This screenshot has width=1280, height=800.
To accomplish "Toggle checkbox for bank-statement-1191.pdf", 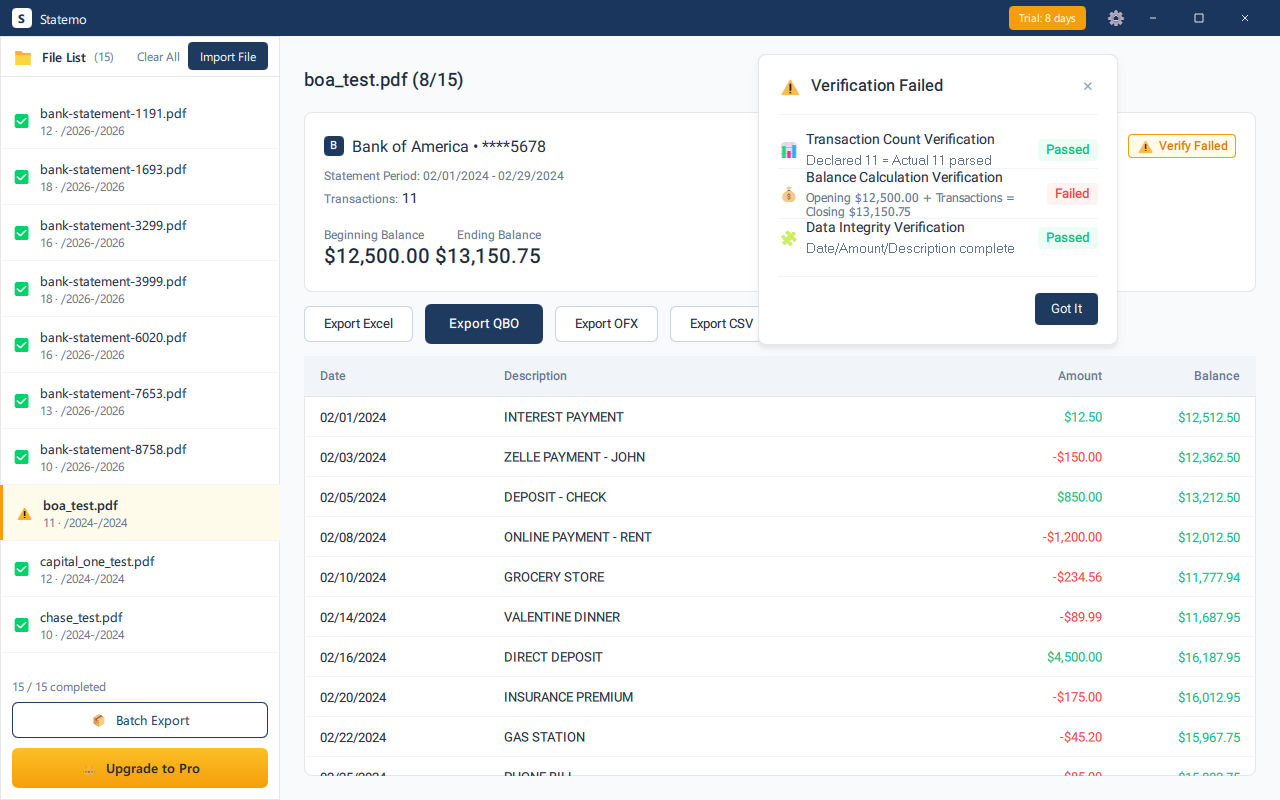I will (x=21, y=121).
